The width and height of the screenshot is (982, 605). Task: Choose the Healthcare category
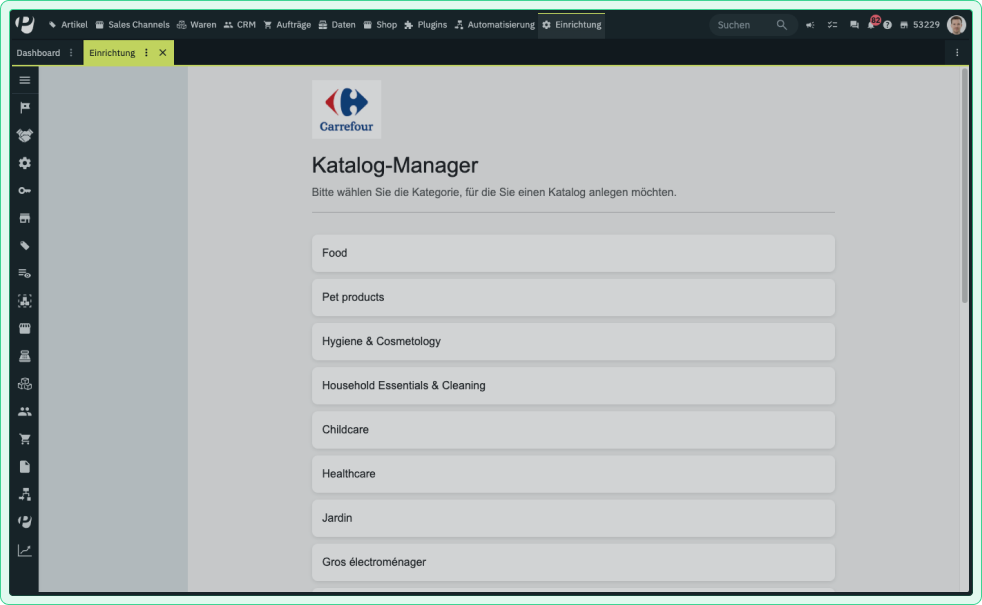573,474
